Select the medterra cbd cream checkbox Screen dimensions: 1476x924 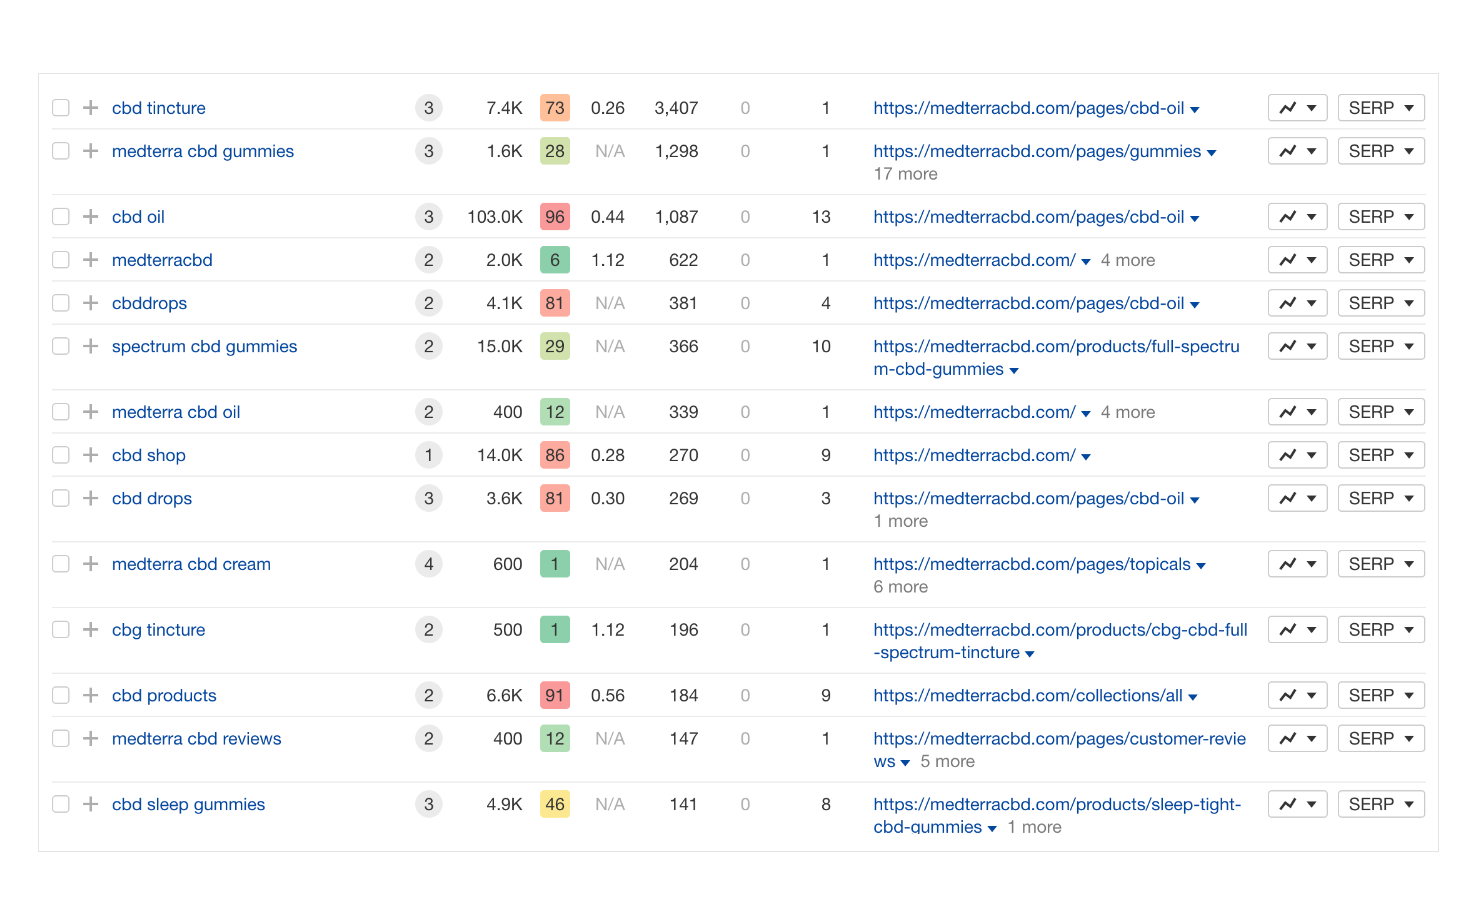[x=61, y=564]
